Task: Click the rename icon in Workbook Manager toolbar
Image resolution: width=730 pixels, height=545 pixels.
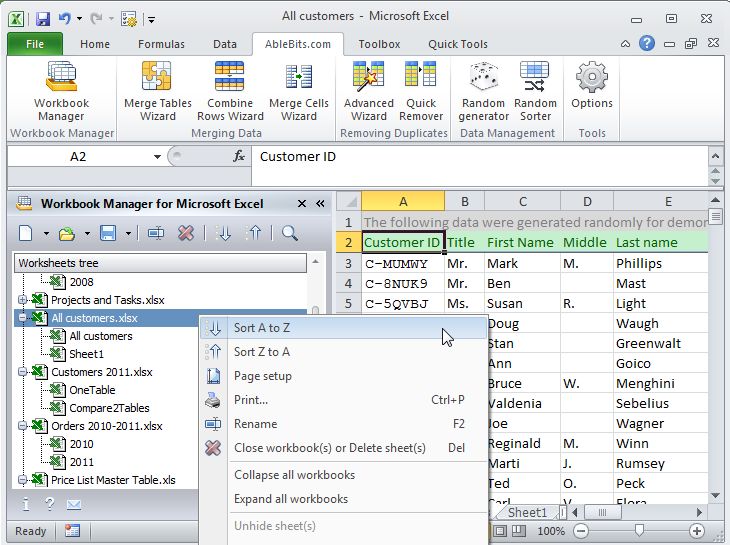Action: [155, 233]
